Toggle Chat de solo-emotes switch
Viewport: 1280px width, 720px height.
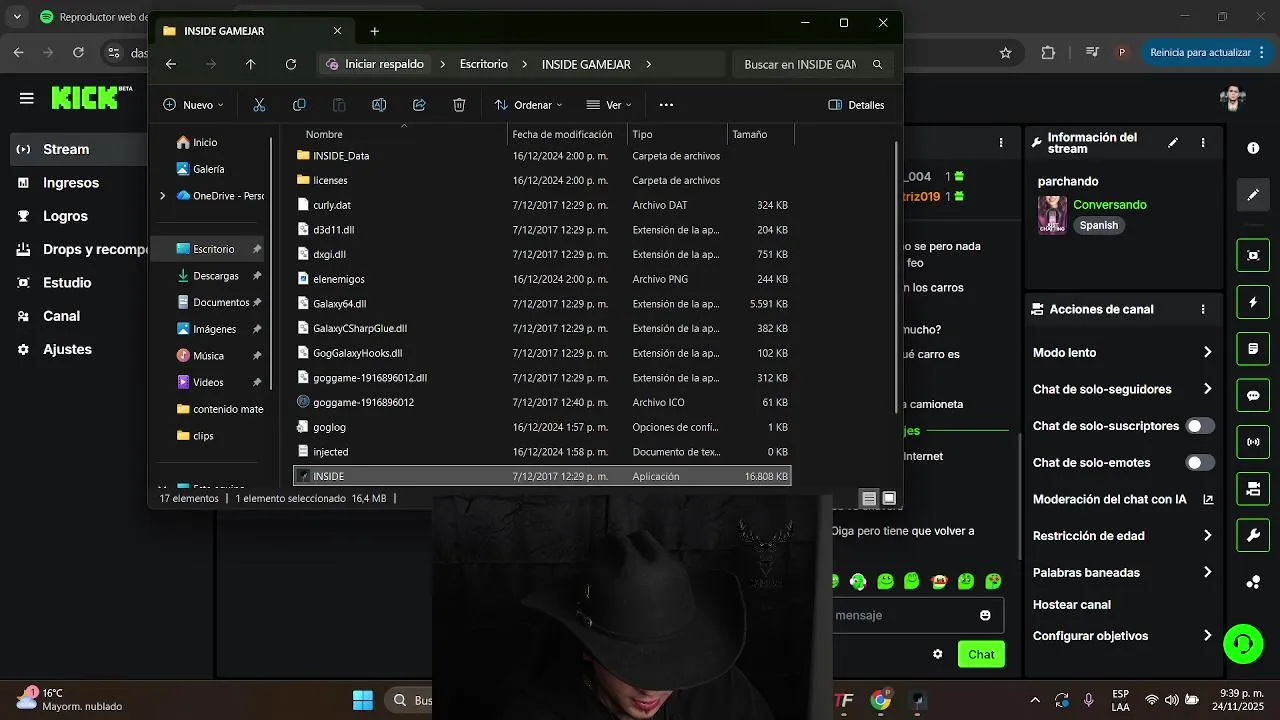point(1200,463)
